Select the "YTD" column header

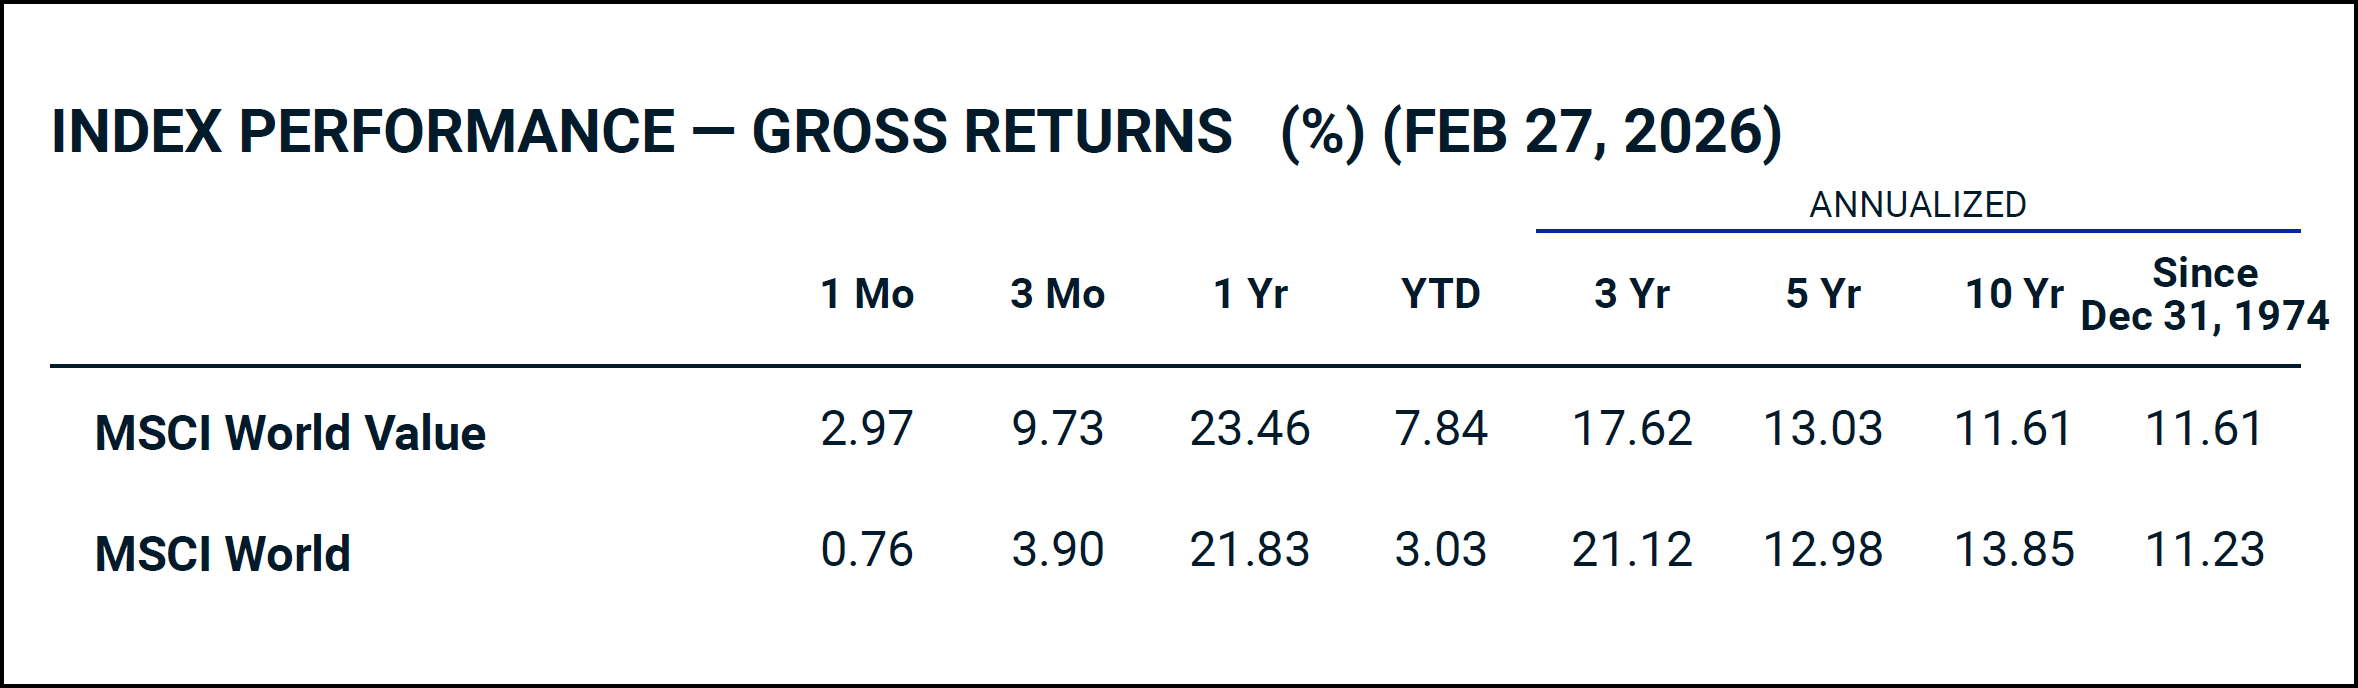(x=1440, y=294)
